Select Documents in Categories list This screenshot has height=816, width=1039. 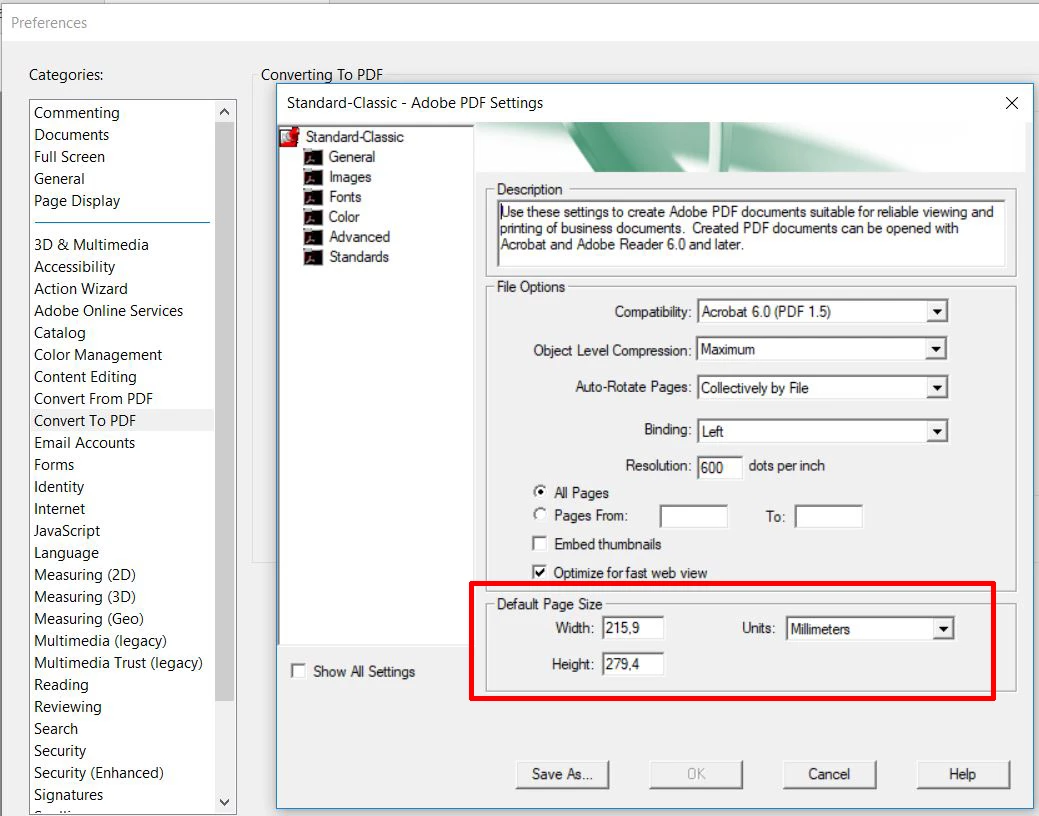pyautogui.click(x=72, y=135)
